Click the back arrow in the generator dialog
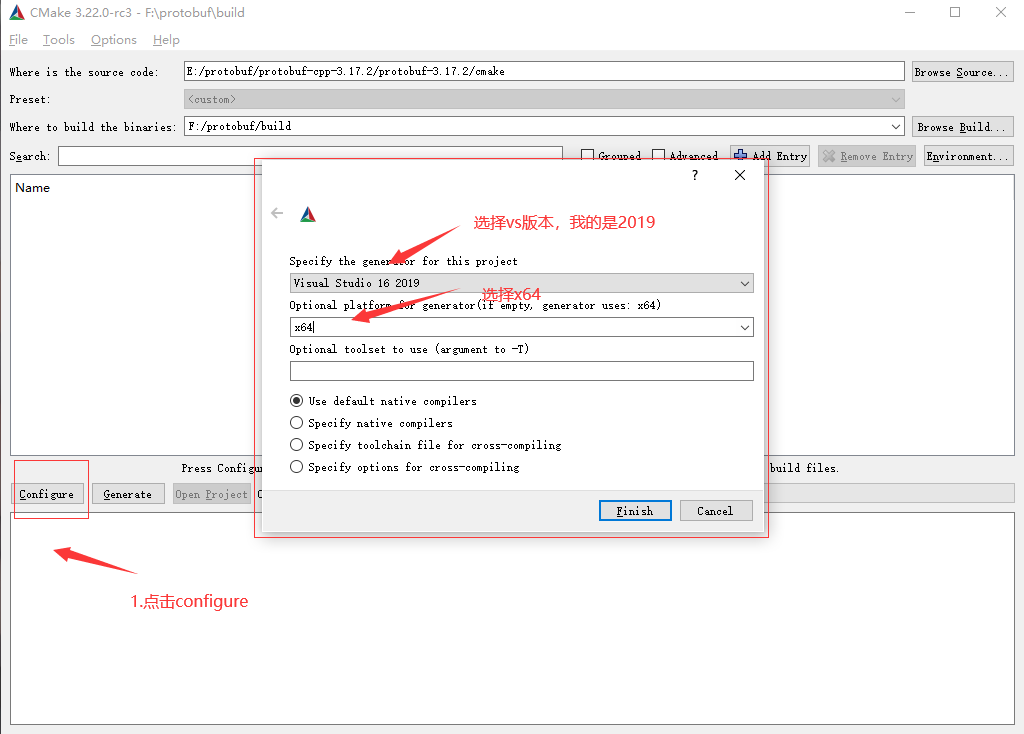 click(x=277, y=213)
